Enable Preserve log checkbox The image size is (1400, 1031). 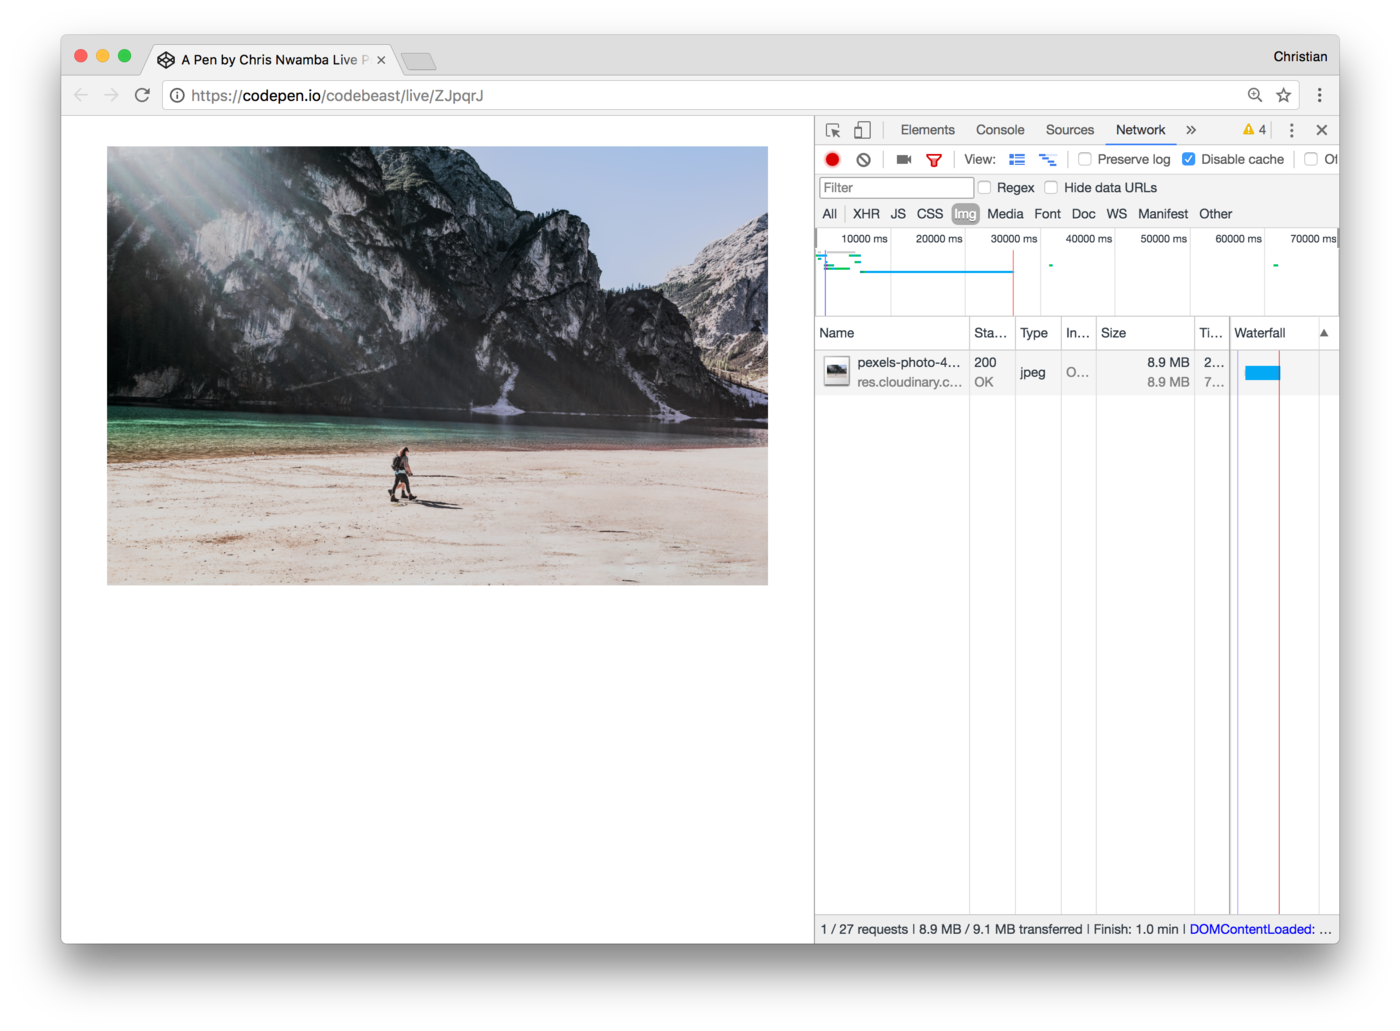1084,159
